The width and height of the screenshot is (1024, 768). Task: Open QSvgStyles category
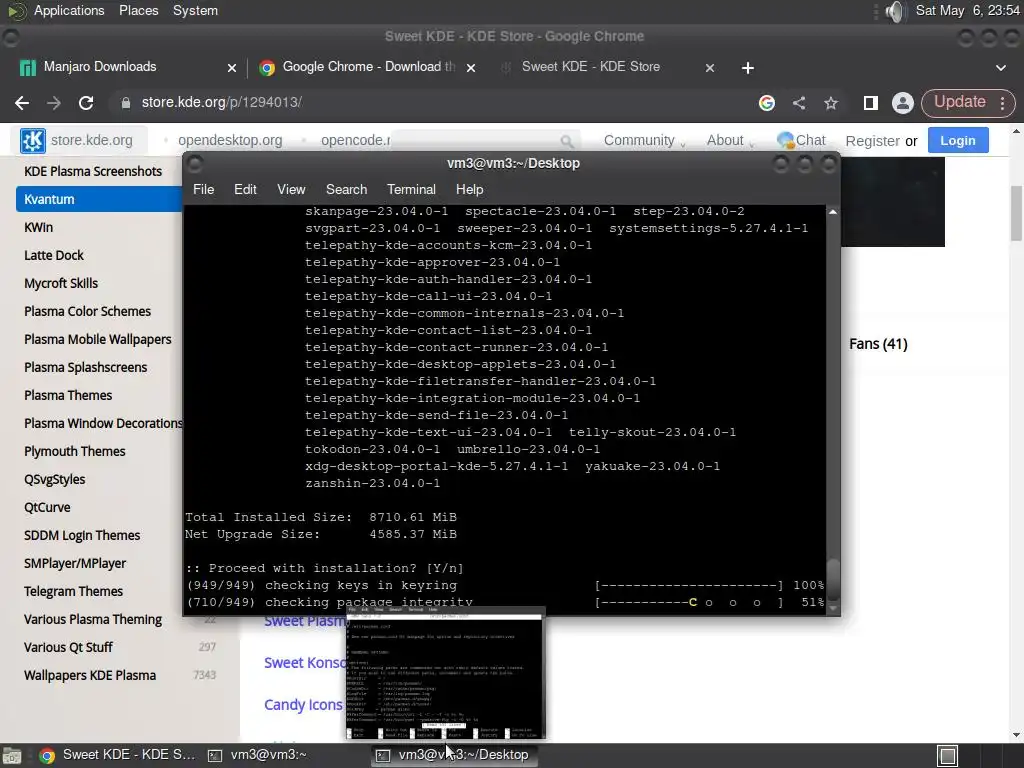[x=54, y=479]
